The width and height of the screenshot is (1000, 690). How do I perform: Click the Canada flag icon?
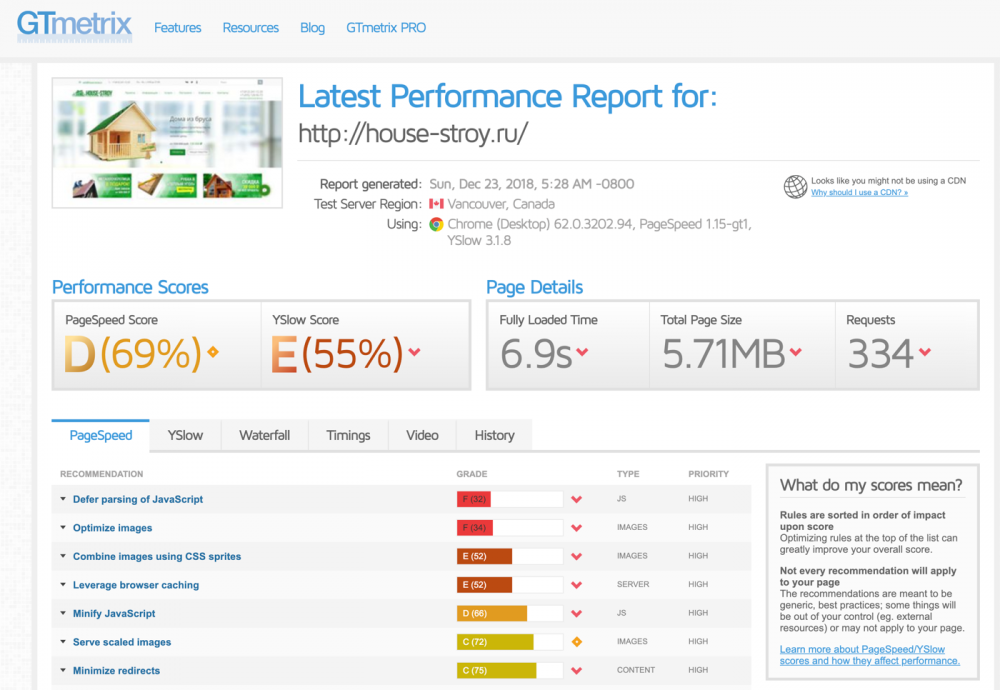point(436,204)
